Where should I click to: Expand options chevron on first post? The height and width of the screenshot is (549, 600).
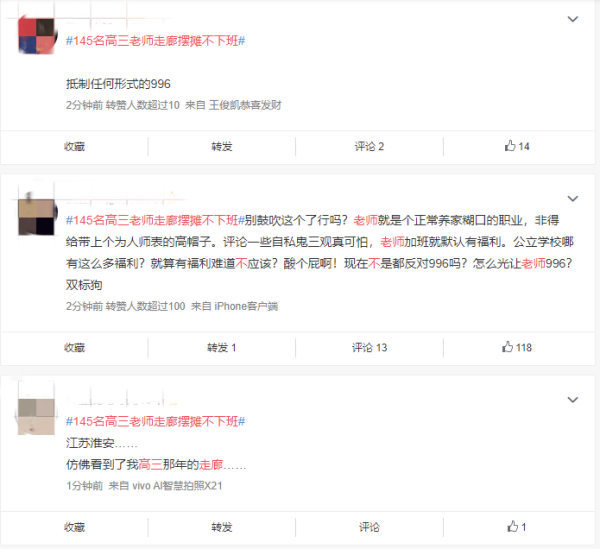[x=572, y=19]
